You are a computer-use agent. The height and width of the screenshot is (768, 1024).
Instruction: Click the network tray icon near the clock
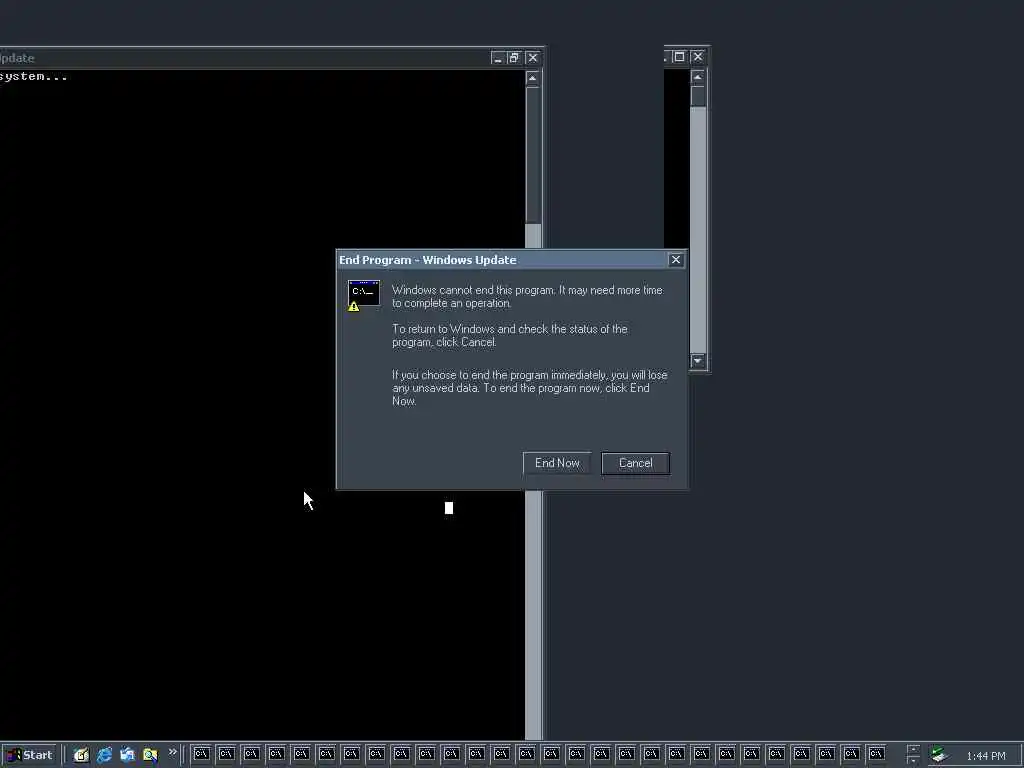point(938,755)
